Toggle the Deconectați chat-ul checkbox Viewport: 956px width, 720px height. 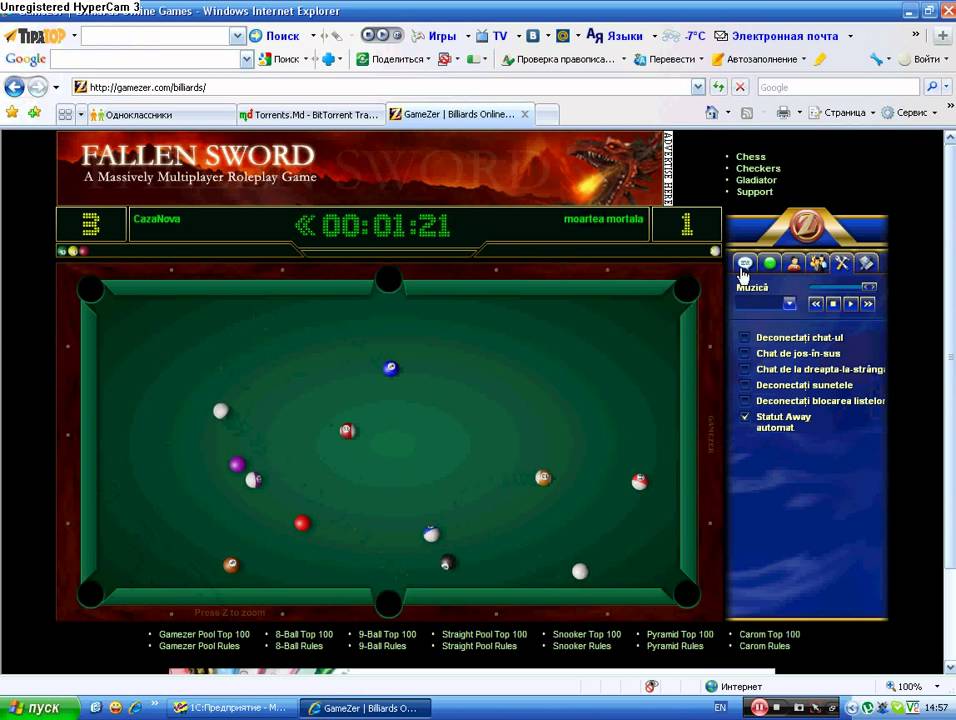click(x=744, y=337)
